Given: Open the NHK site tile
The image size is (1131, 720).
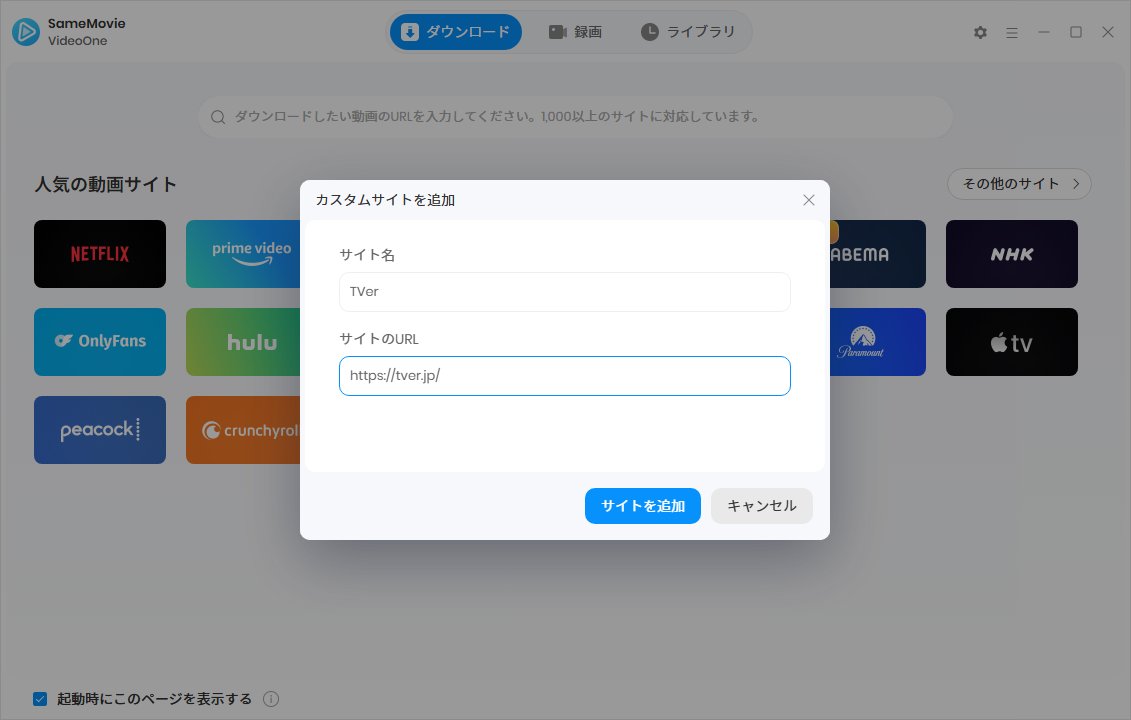Looking at the screenshot, I should [1012, 254].
